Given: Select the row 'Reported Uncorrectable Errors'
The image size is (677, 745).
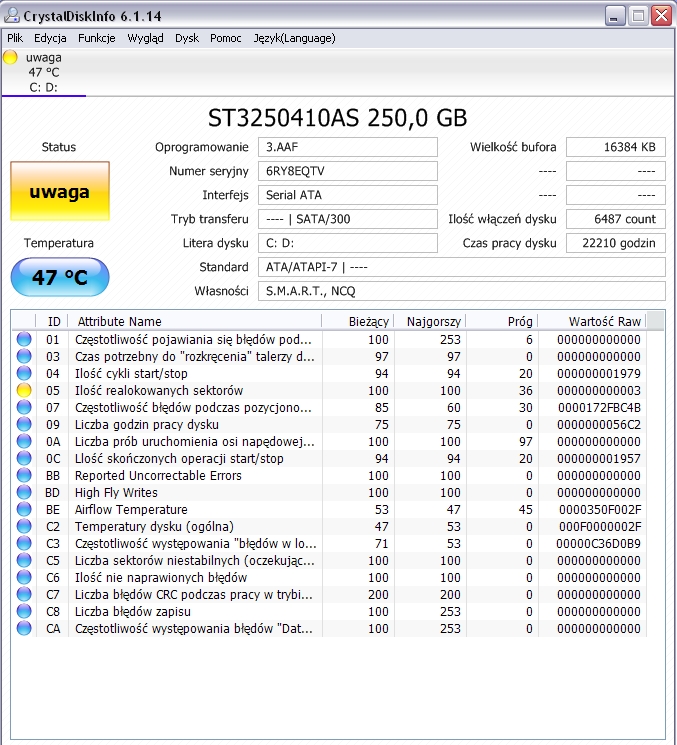Looking at the screenshot, I should tap(329, 475).
